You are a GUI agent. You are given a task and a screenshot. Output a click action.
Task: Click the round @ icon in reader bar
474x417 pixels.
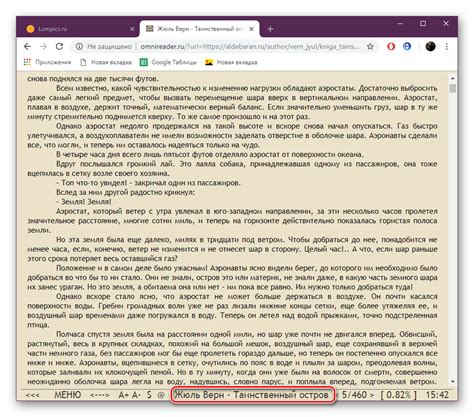tap(161, 395)
